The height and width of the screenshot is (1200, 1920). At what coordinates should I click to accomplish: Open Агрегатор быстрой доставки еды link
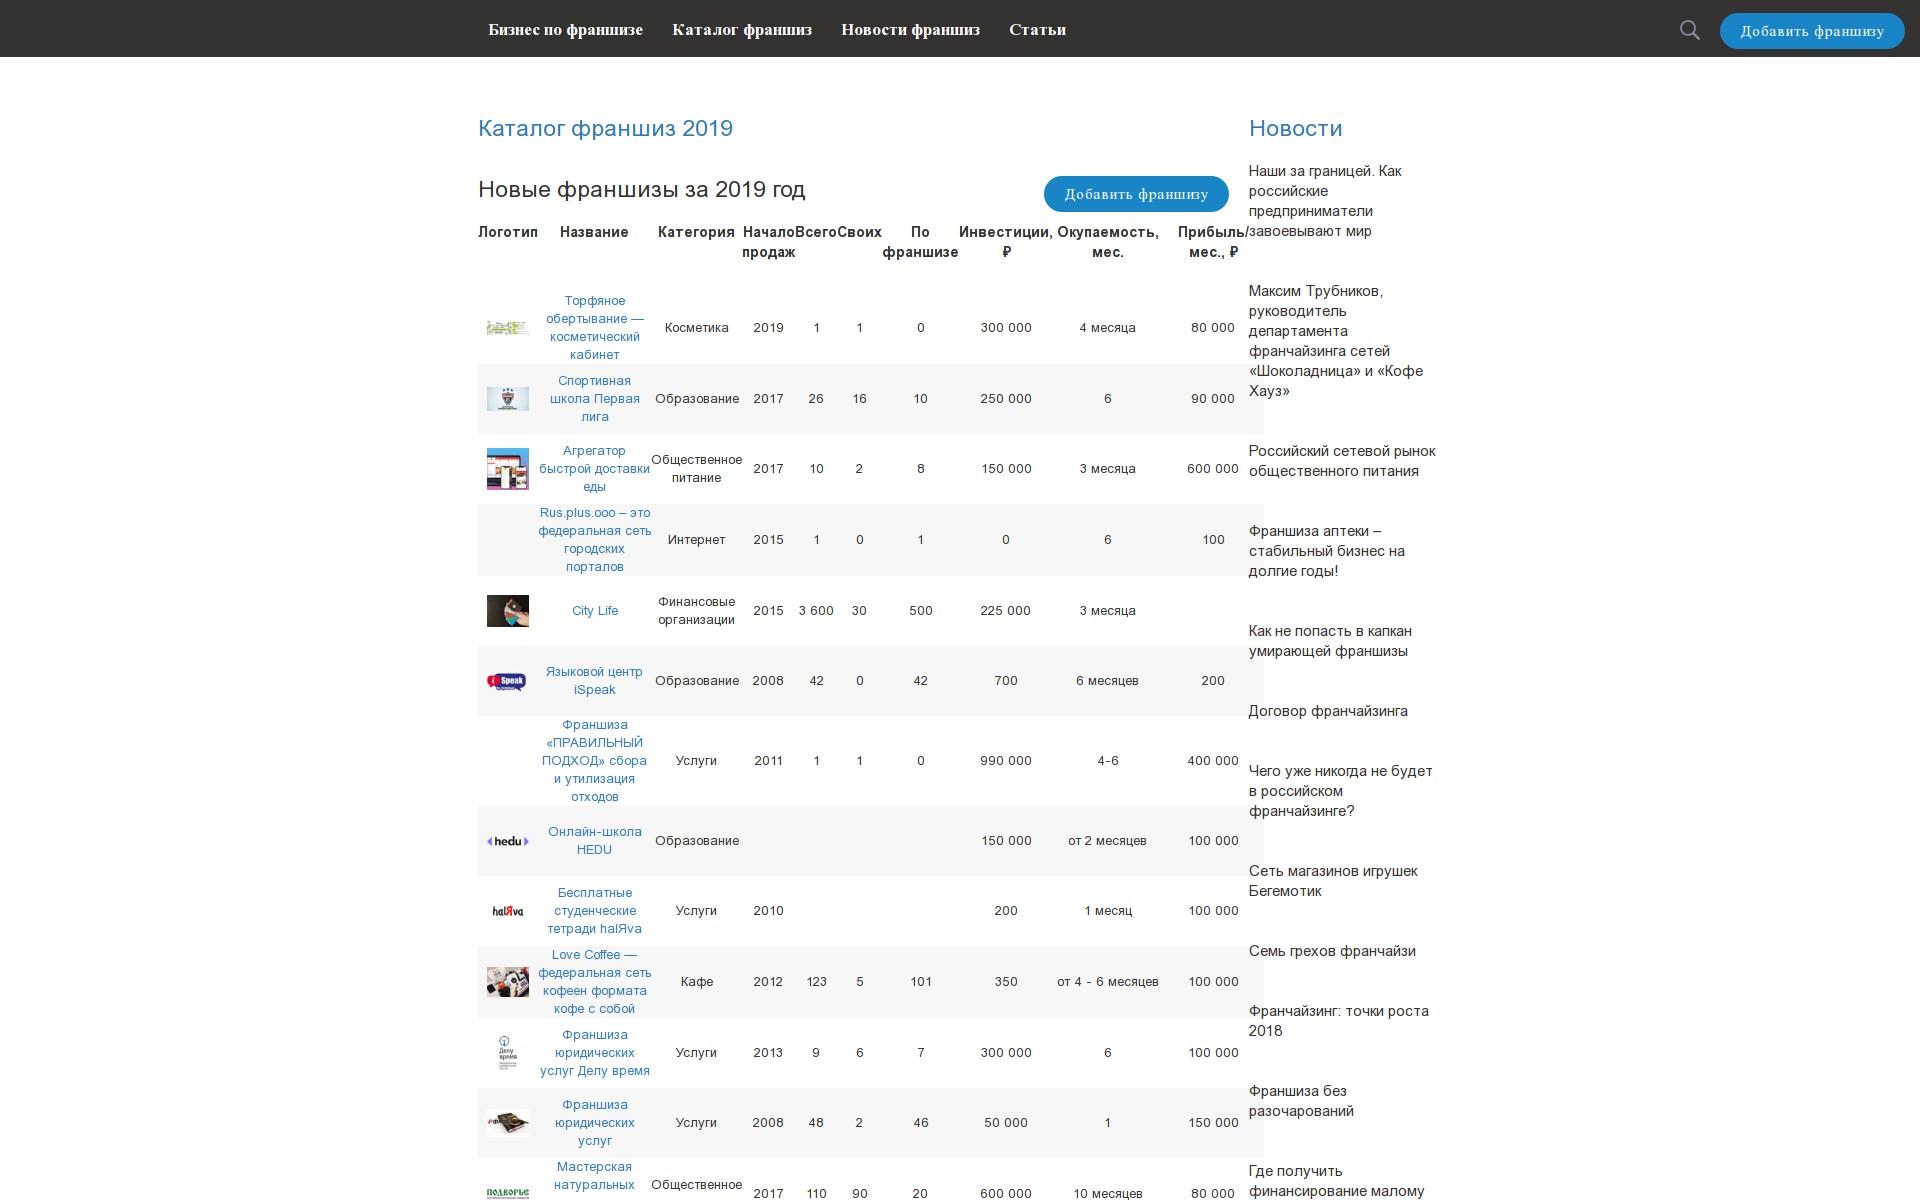(595, 469)
